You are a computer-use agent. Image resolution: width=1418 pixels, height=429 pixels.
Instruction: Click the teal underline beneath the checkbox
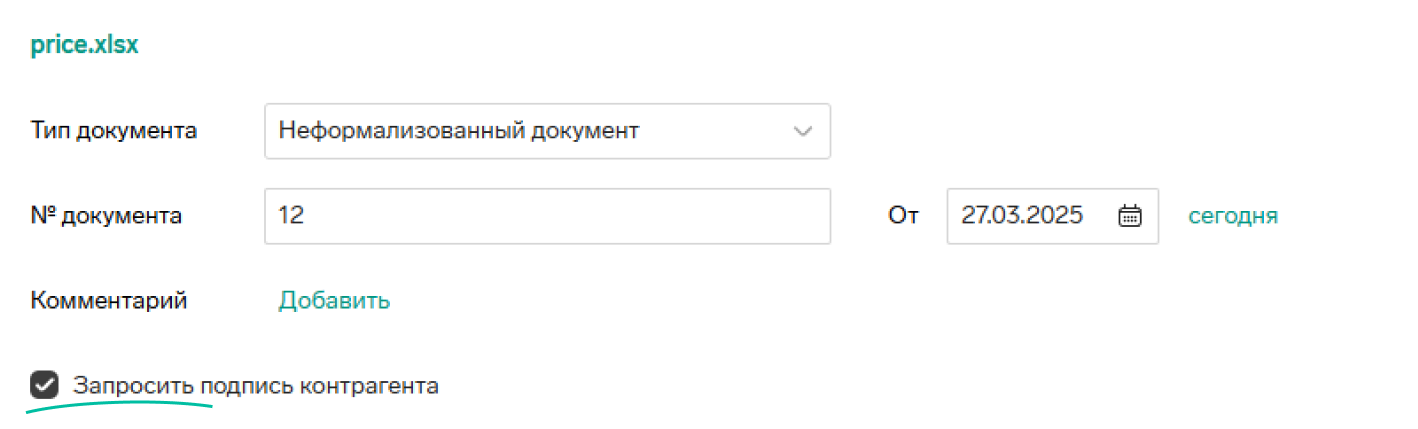pos(119,407)
